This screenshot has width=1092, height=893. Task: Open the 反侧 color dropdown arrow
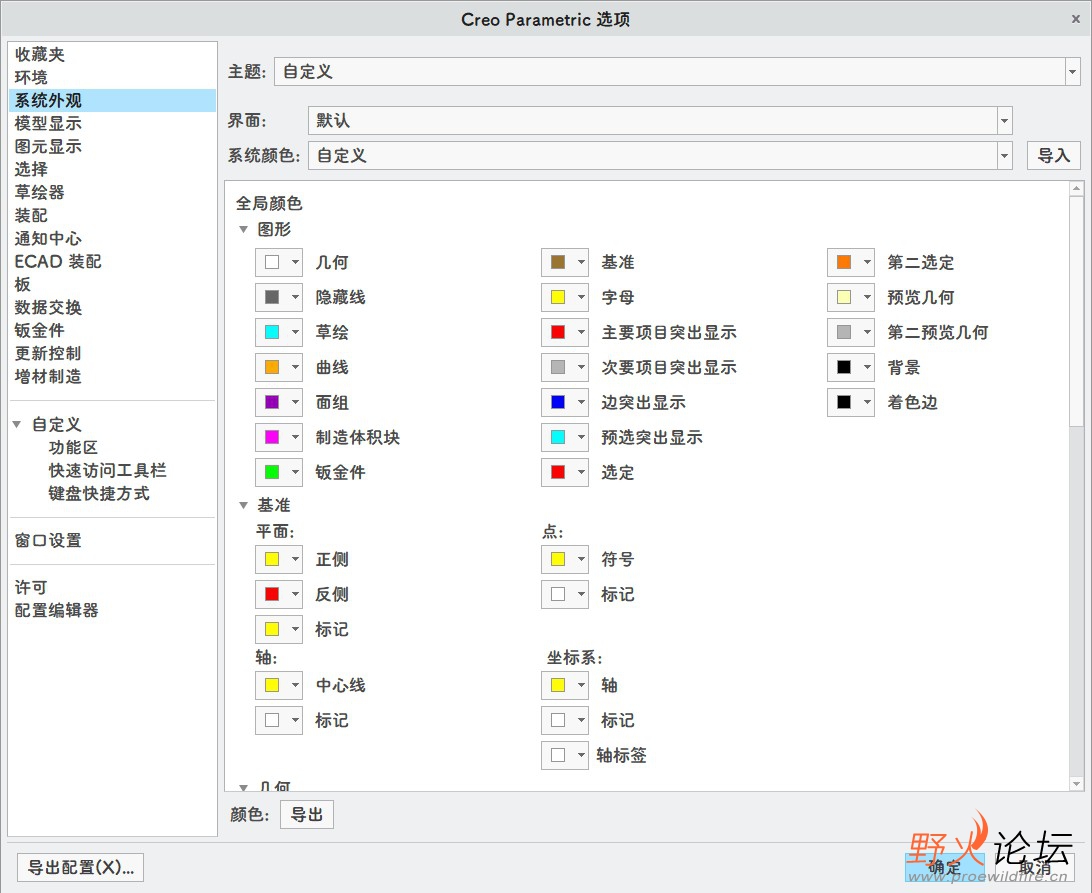click(295, 593)
